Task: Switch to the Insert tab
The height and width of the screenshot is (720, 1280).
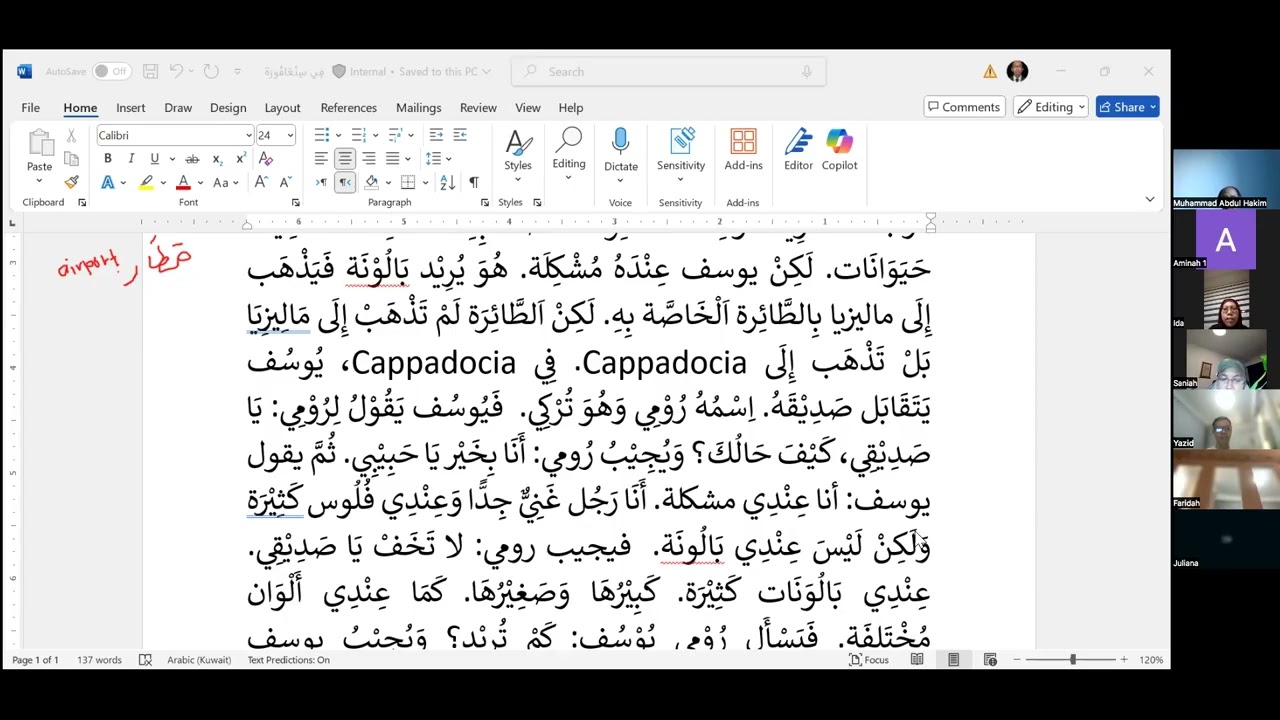Action: [x=130, y=107]
